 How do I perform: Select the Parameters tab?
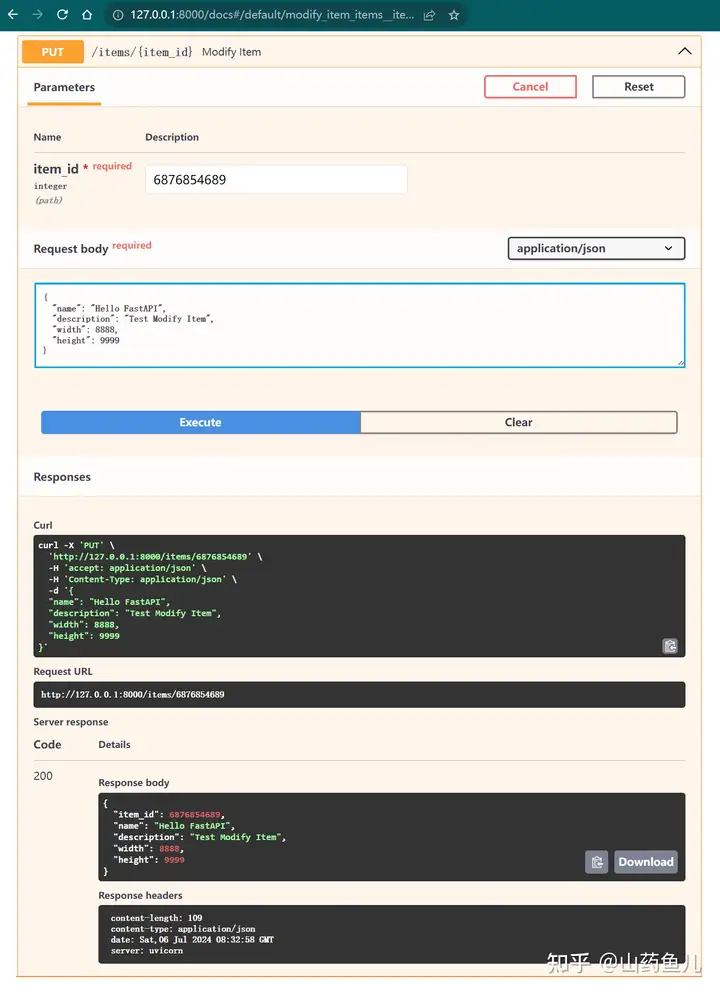(x=64, y=87)
